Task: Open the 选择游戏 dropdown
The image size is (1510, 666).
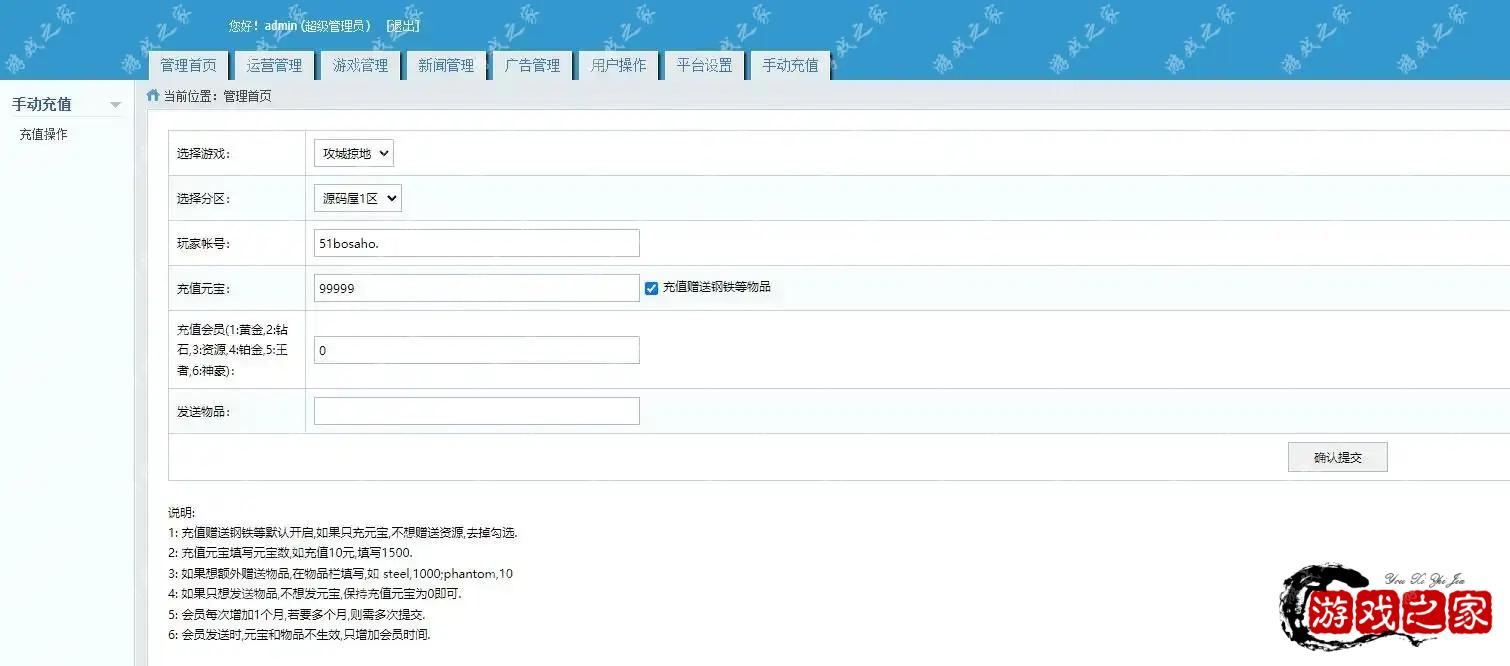Action: pos(354,154)
